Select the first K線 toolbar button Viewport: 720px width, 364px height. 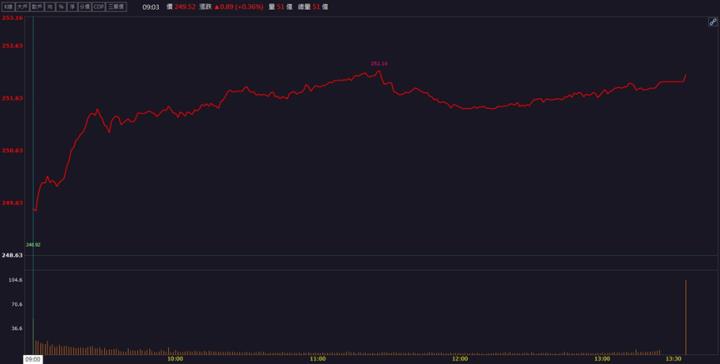(8, 7)
